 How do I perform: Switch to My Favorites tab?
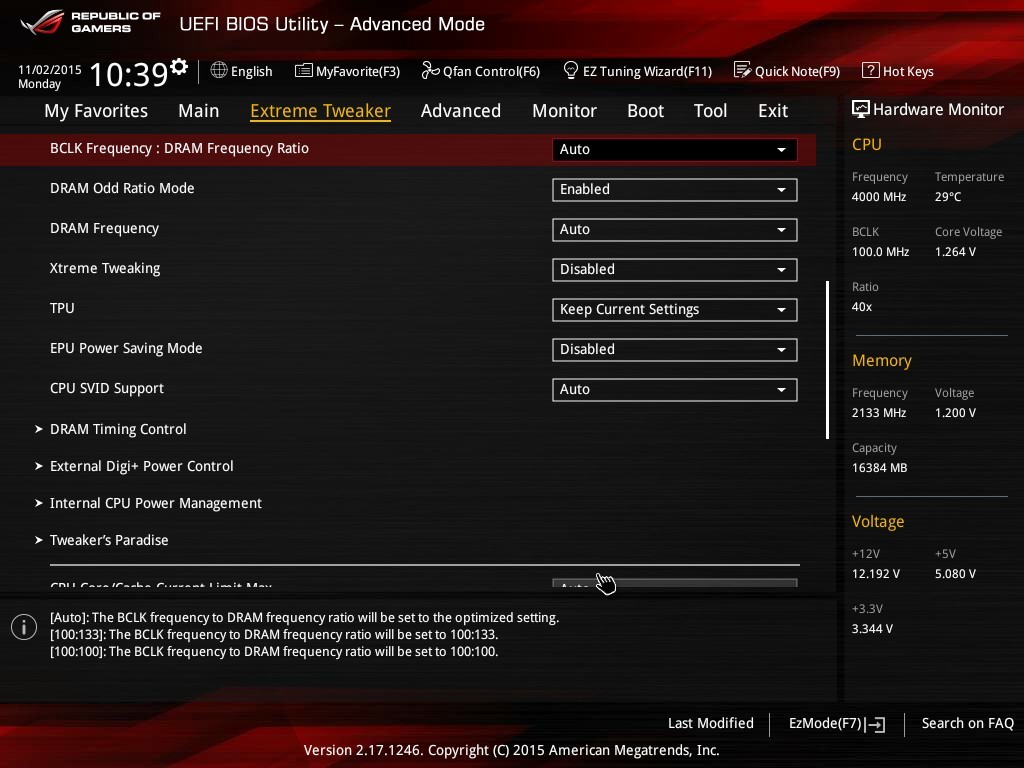pyautogui.click(x=96, y=111)
